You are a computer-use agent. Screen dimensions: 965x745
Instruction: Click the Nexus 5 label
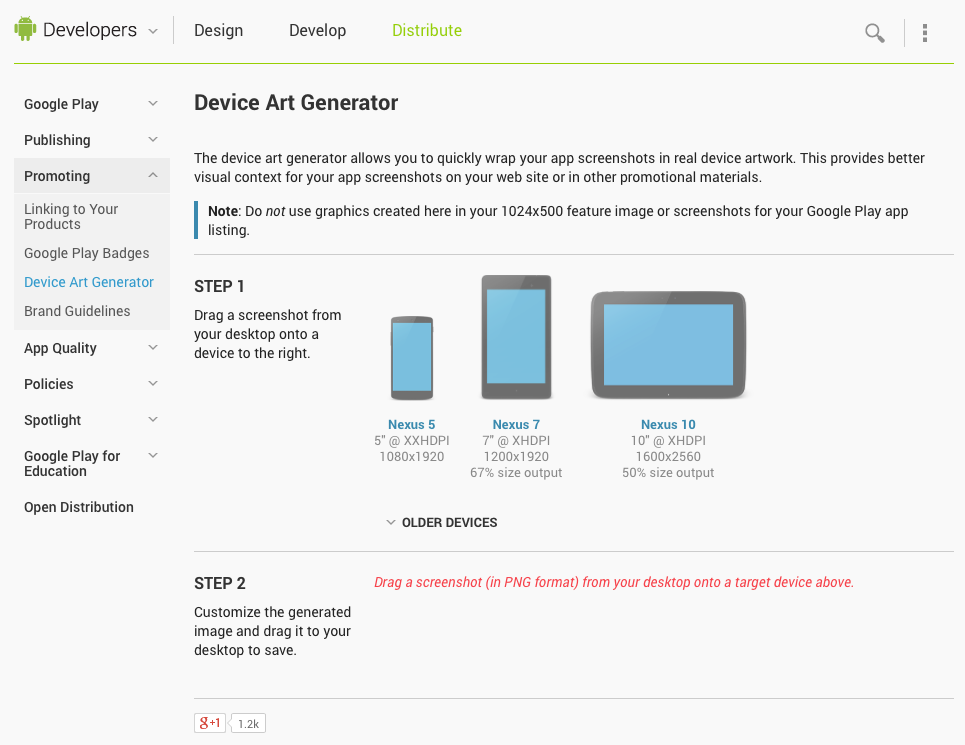412,424
